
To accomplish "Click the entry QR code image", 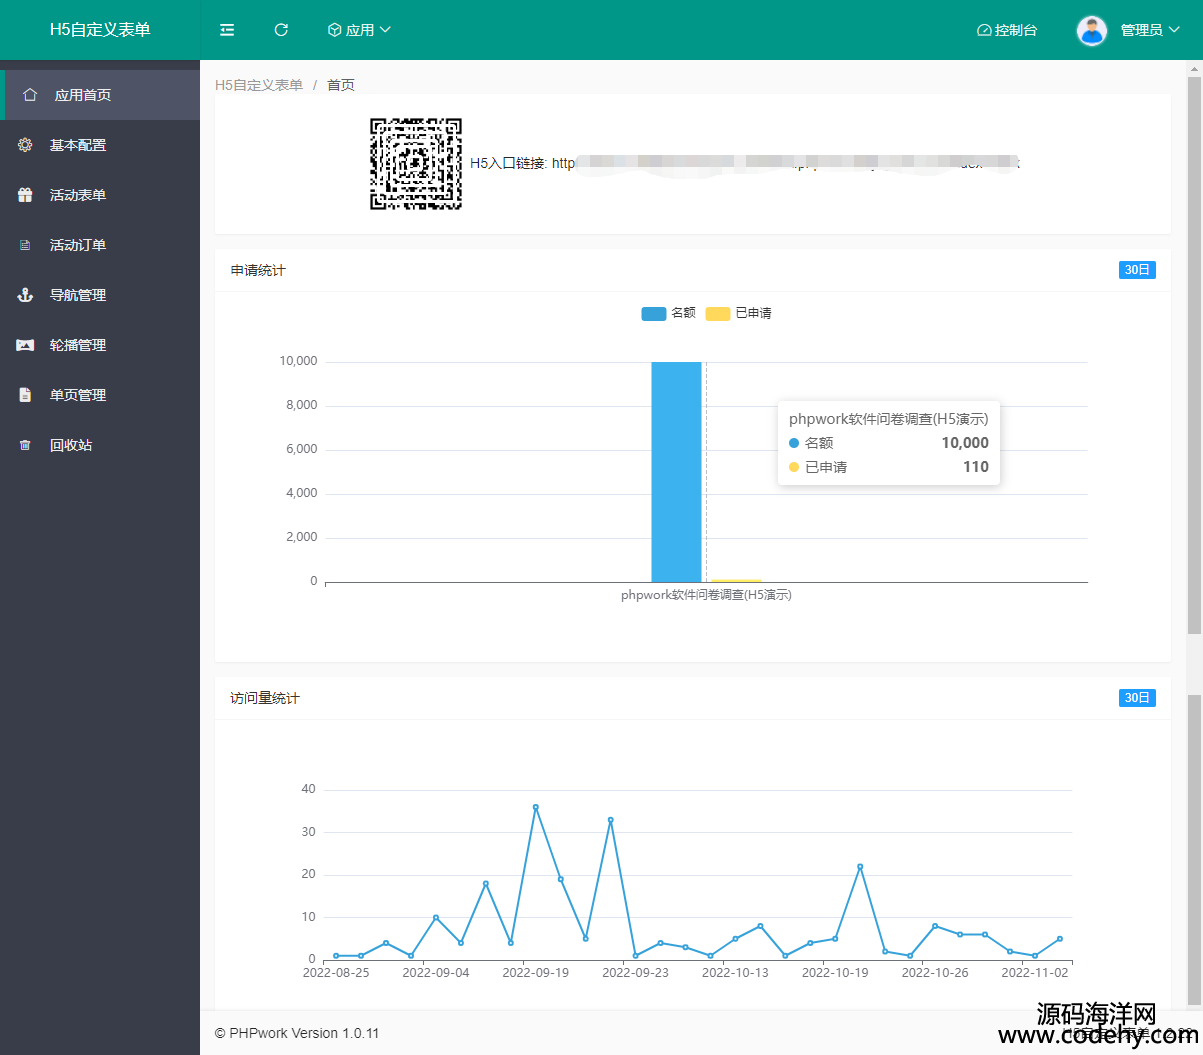I will pyautogui.click(x=416, y=164).
